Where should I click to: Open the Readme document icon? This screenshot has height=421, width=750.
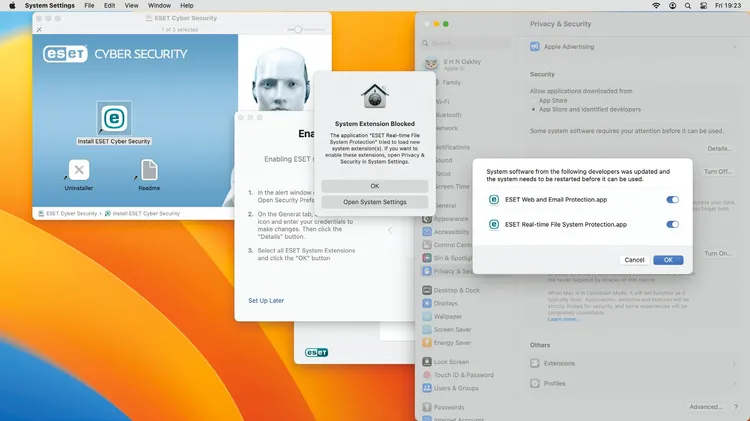(149, 170)
